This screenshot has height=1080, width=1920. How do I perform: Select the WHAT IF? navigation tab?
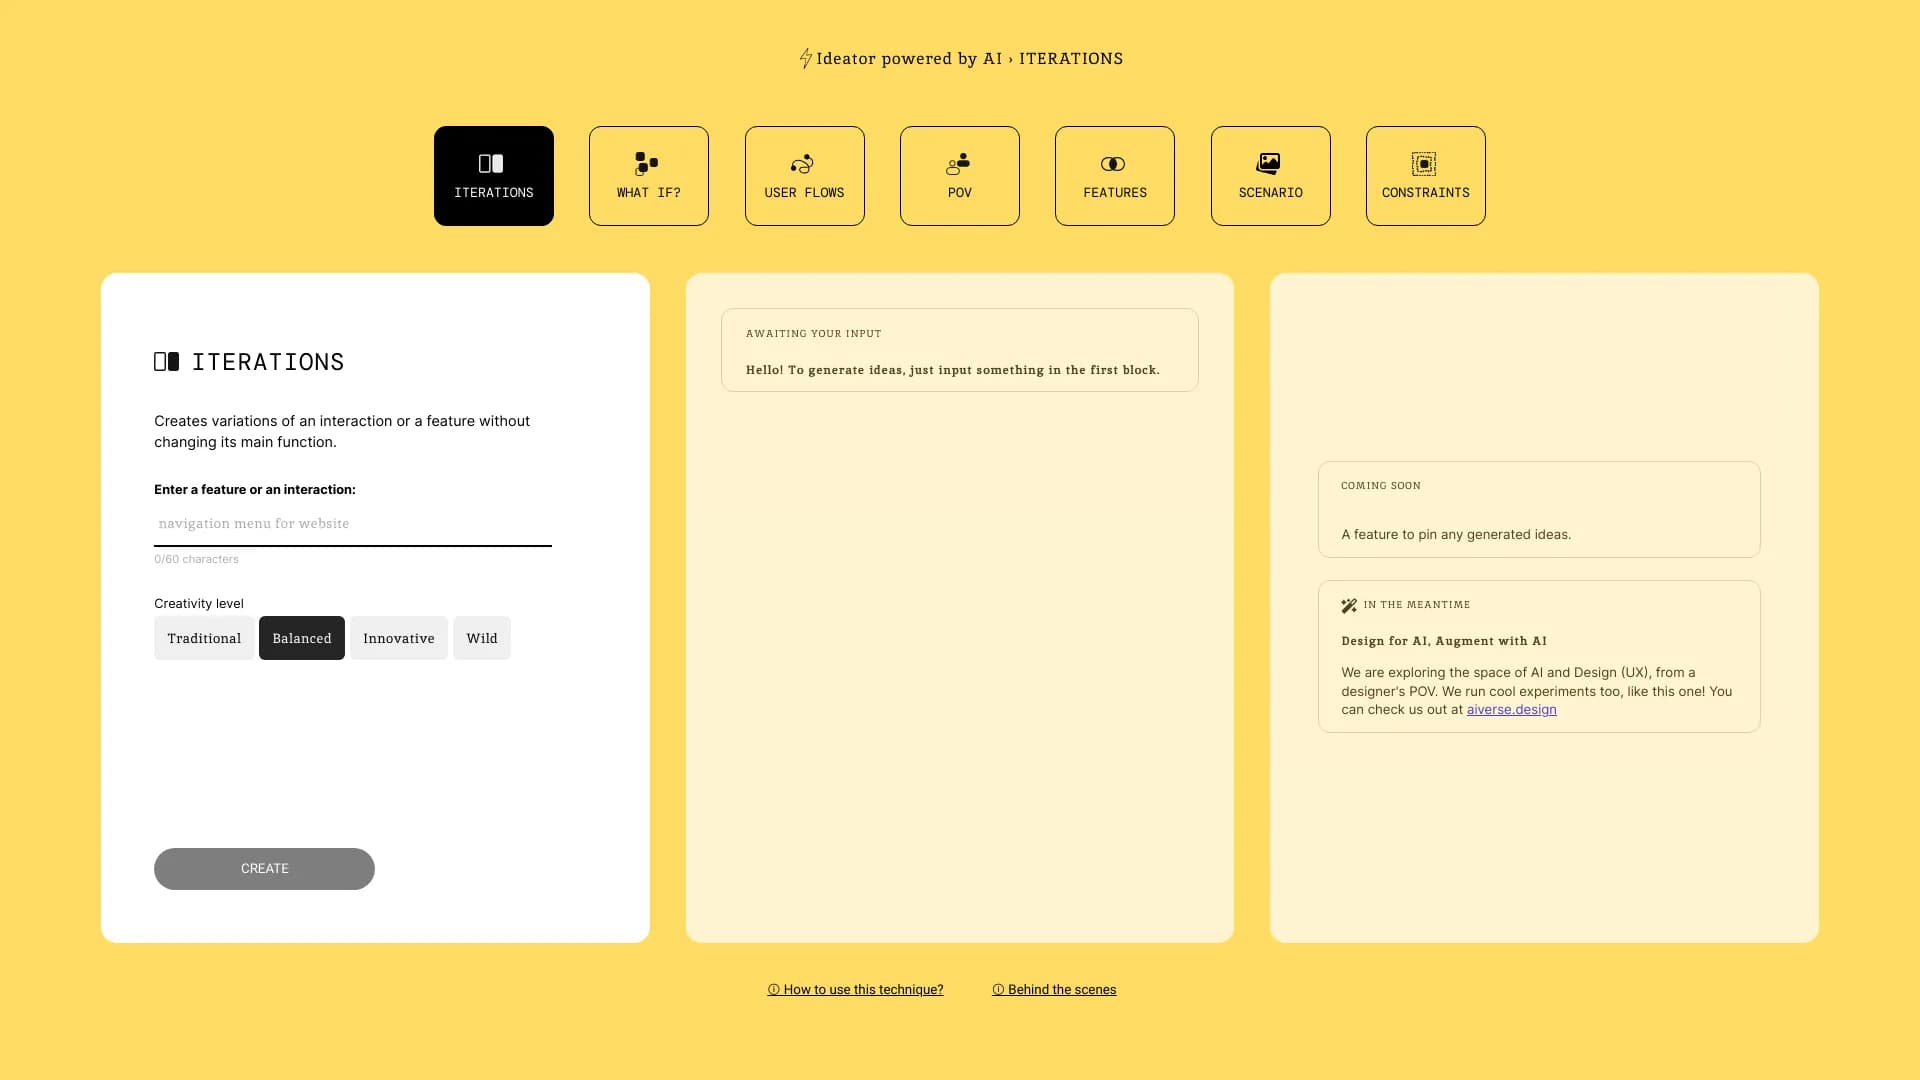[647, 175]
